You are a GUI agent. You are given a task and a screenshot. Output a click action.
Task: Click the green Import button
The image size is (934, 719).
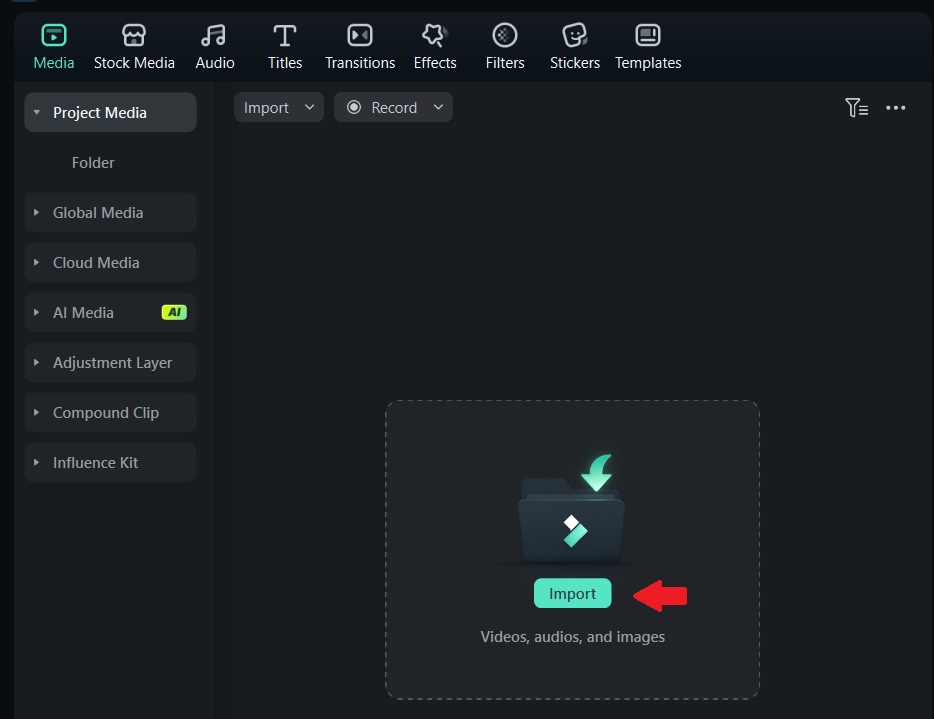point(572,593)
